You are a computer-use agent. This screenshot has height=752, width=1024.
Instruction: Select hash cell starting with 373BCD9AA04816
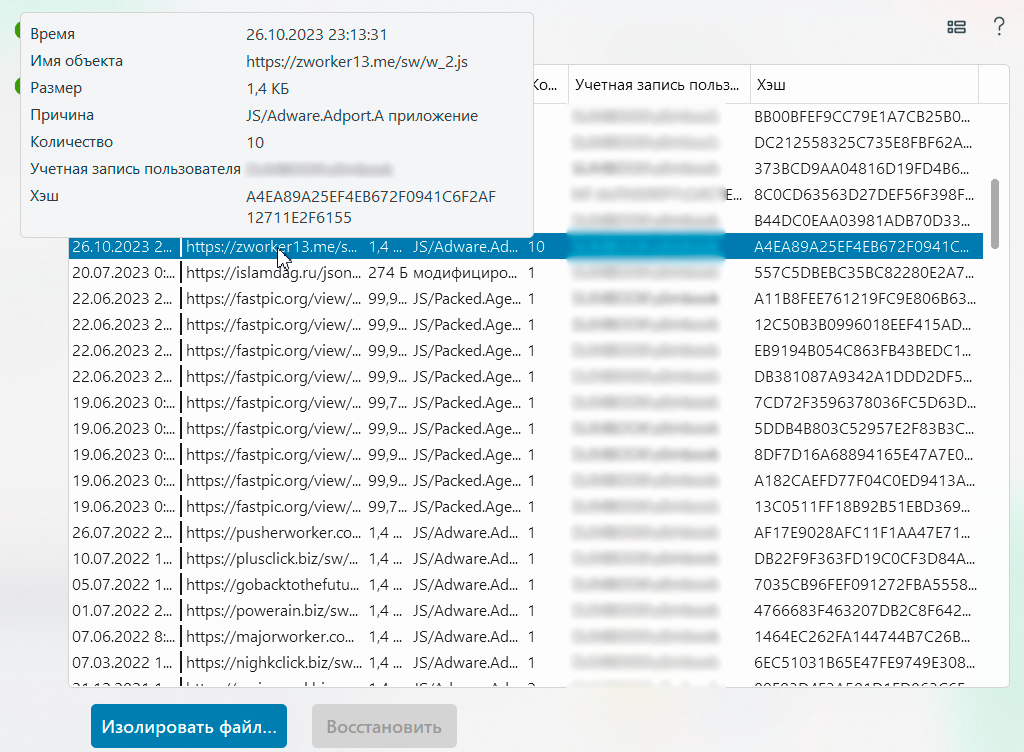(860, 168)
